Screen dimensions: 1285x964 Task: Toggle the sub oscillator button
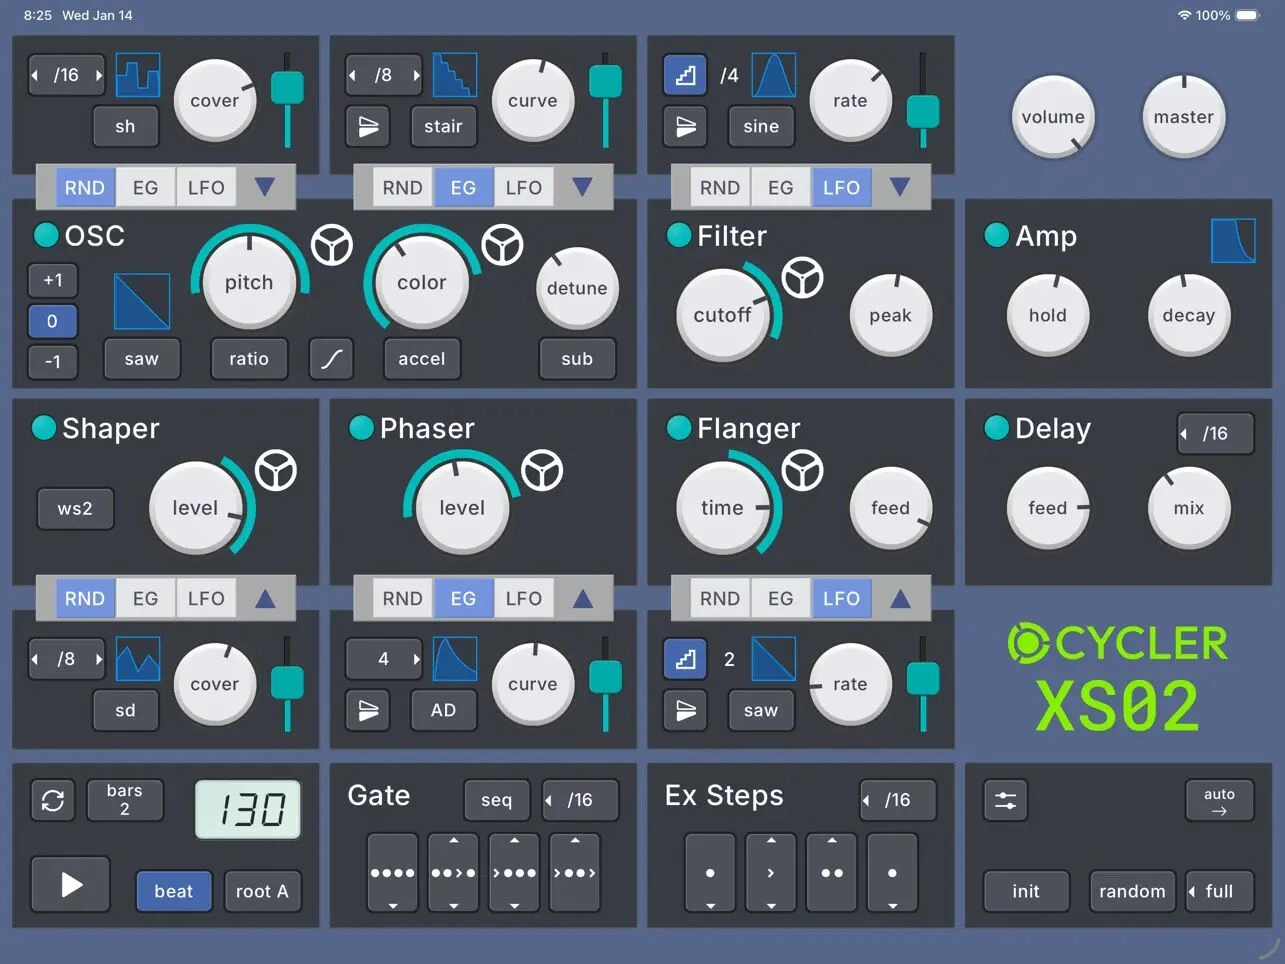coord(577,359)
